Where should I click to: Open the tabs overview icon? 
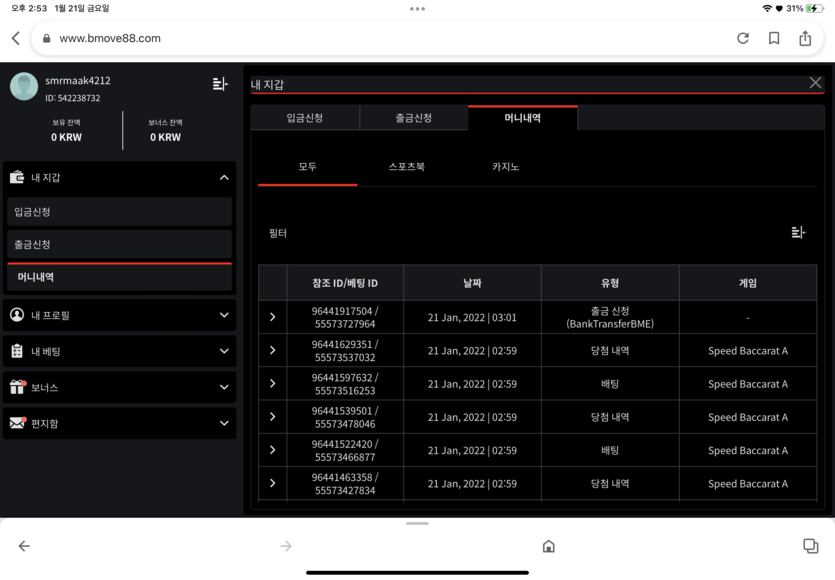(811, 546)
